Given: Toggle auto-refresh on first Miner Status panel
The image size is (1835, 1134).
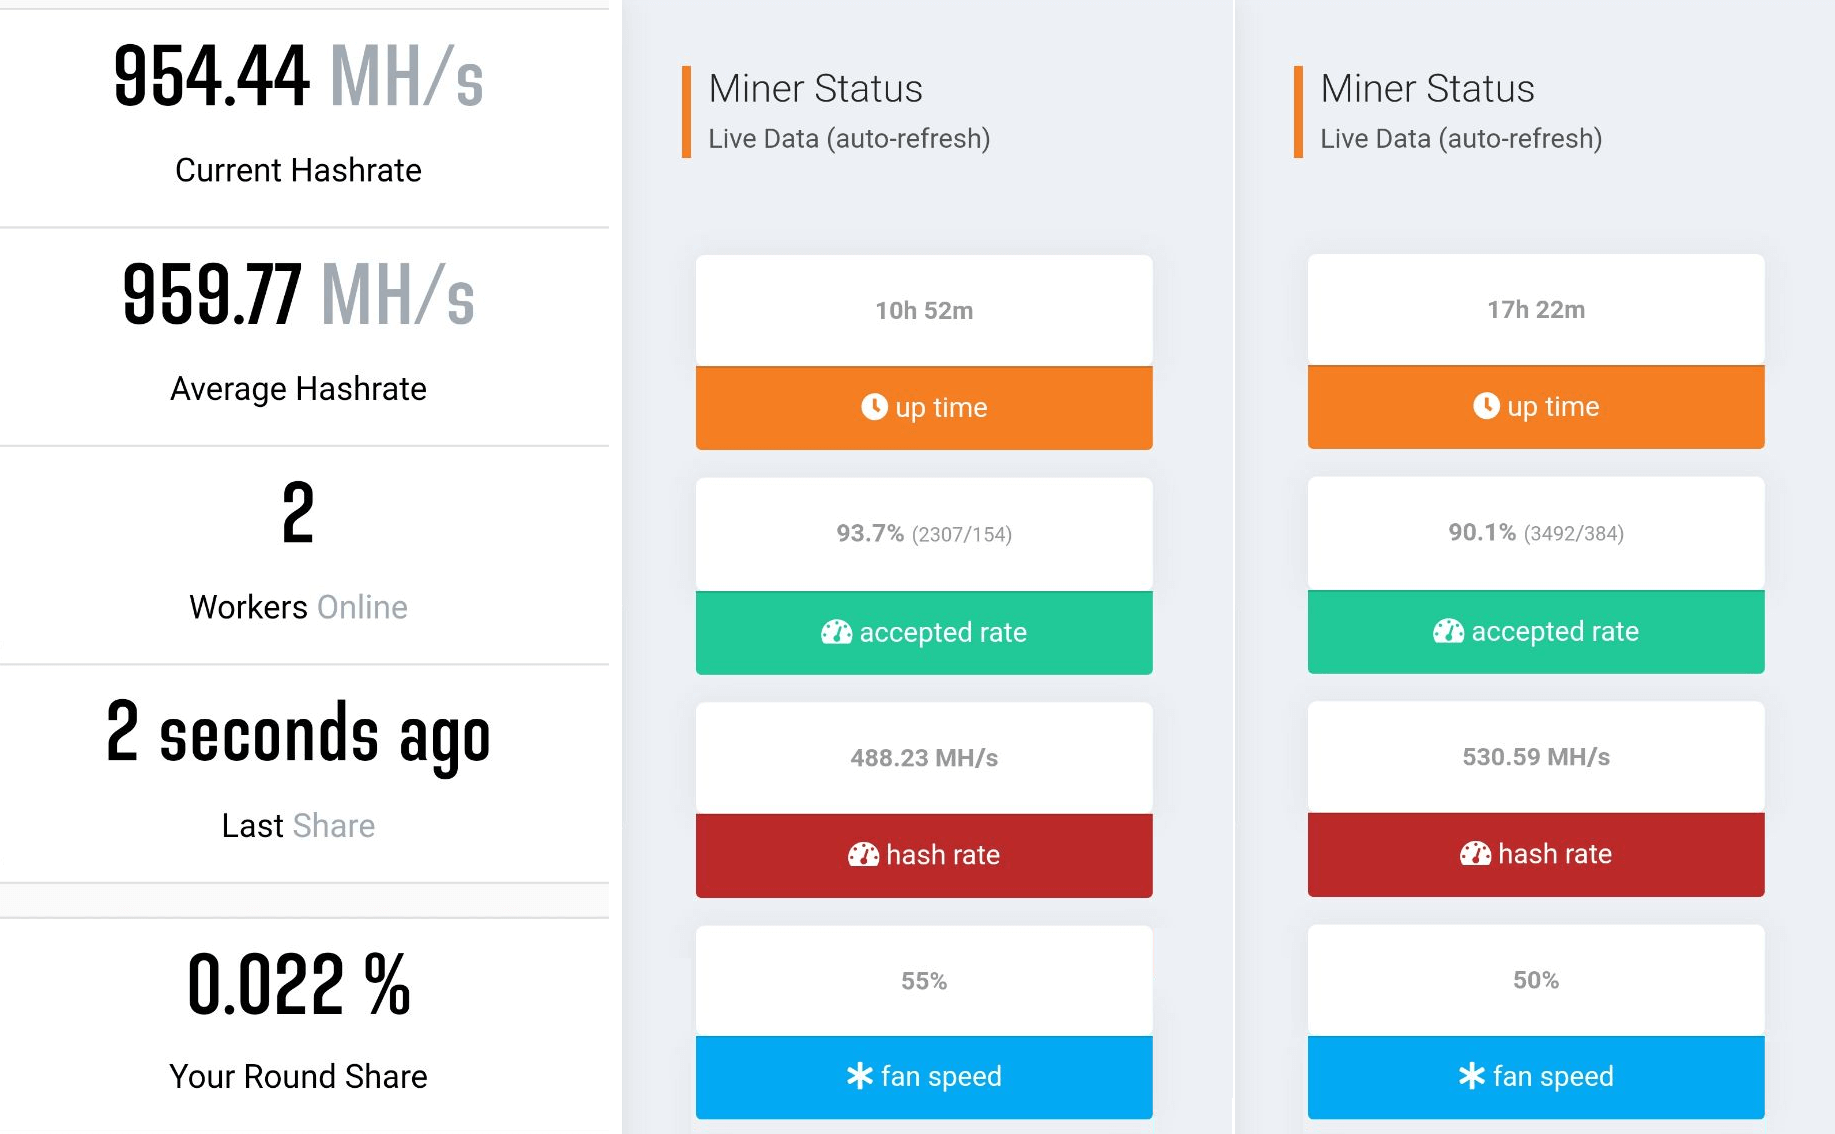Looking at the screenshot, I should click(x=848, y=139).
